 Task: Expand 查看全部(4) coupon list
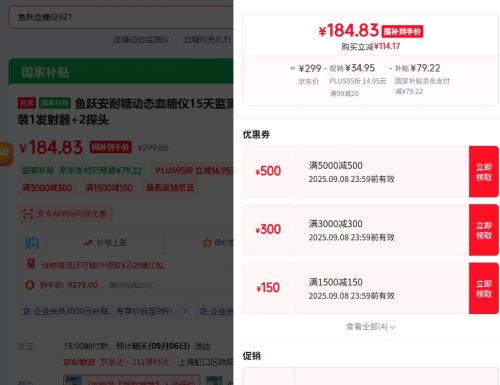click(x=371, y=327)
